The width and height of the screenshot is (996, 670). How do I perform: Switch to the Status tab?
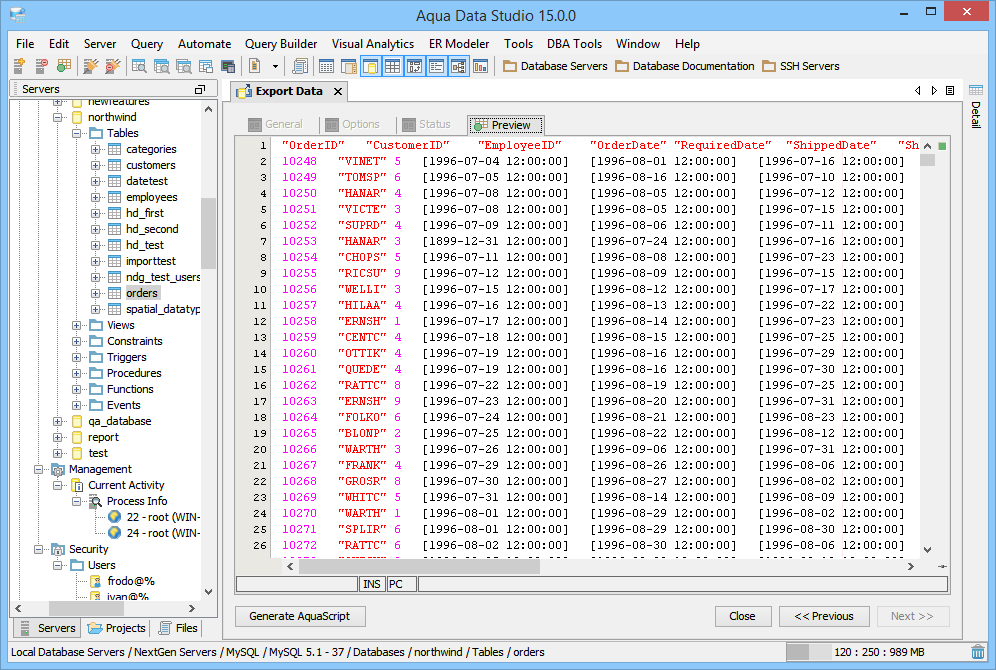427,124
